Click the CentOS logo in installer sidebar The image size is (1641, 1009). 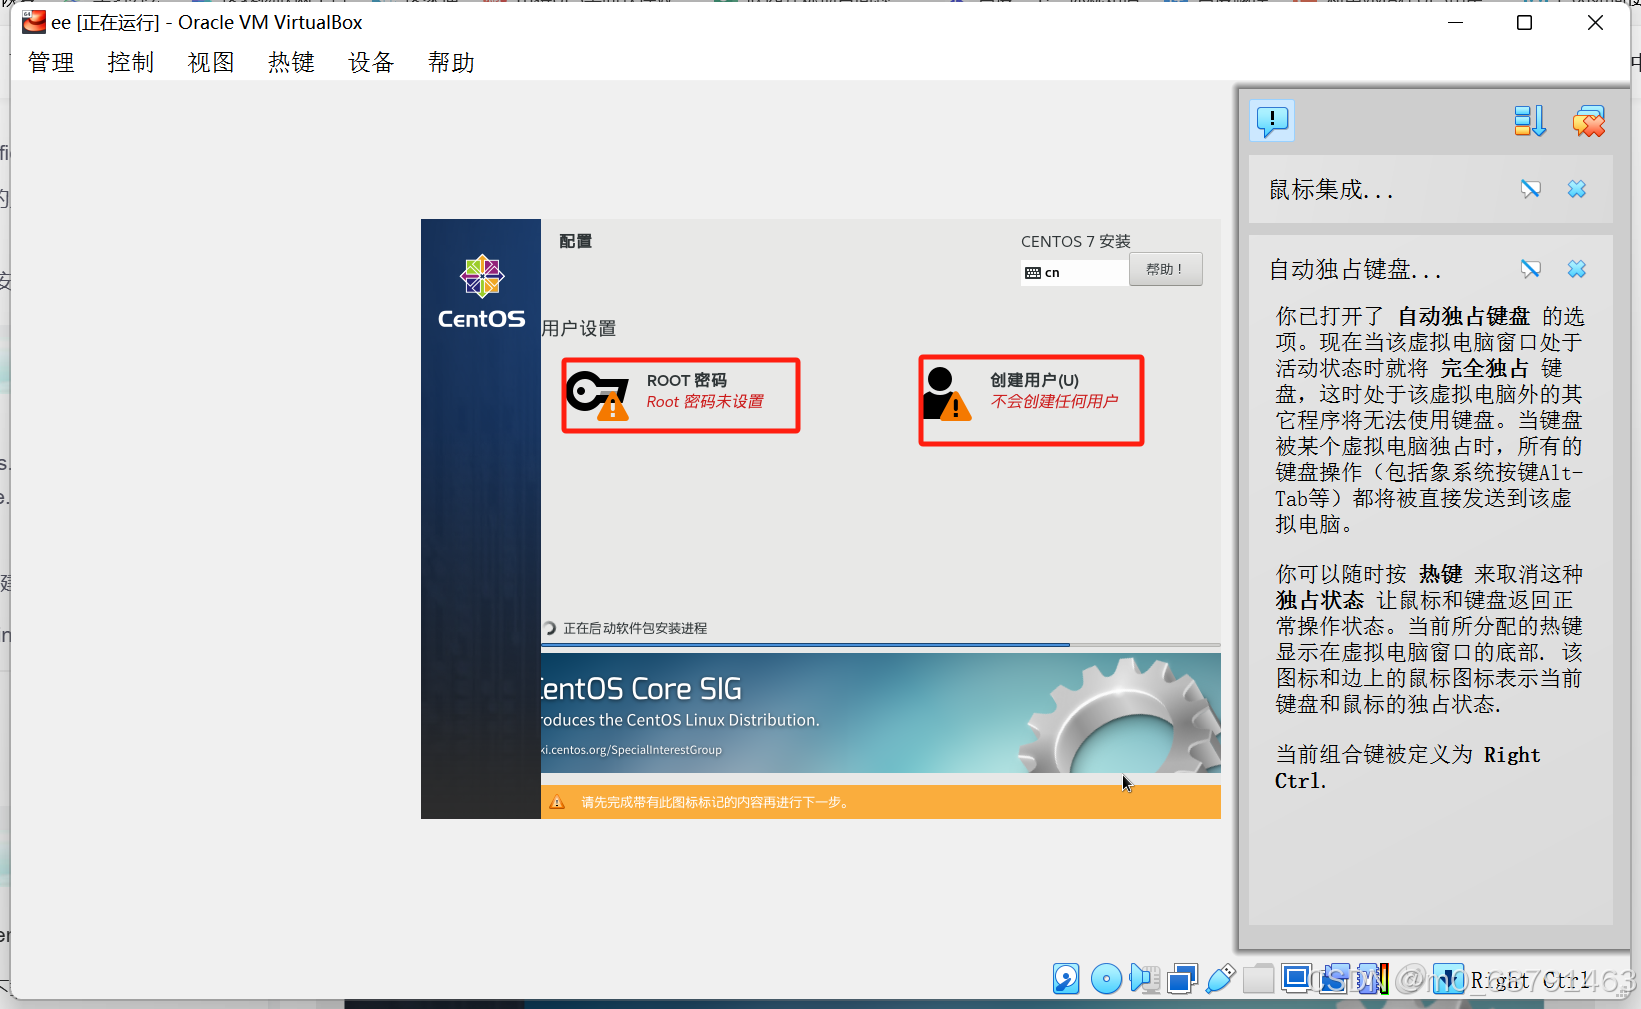pos(481,291)
